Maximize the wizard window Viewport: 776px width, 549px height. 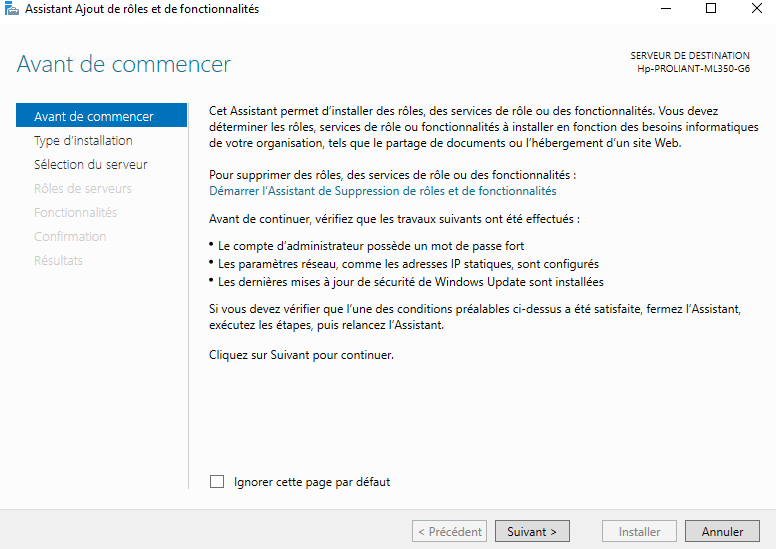click(x=711, y=9)
